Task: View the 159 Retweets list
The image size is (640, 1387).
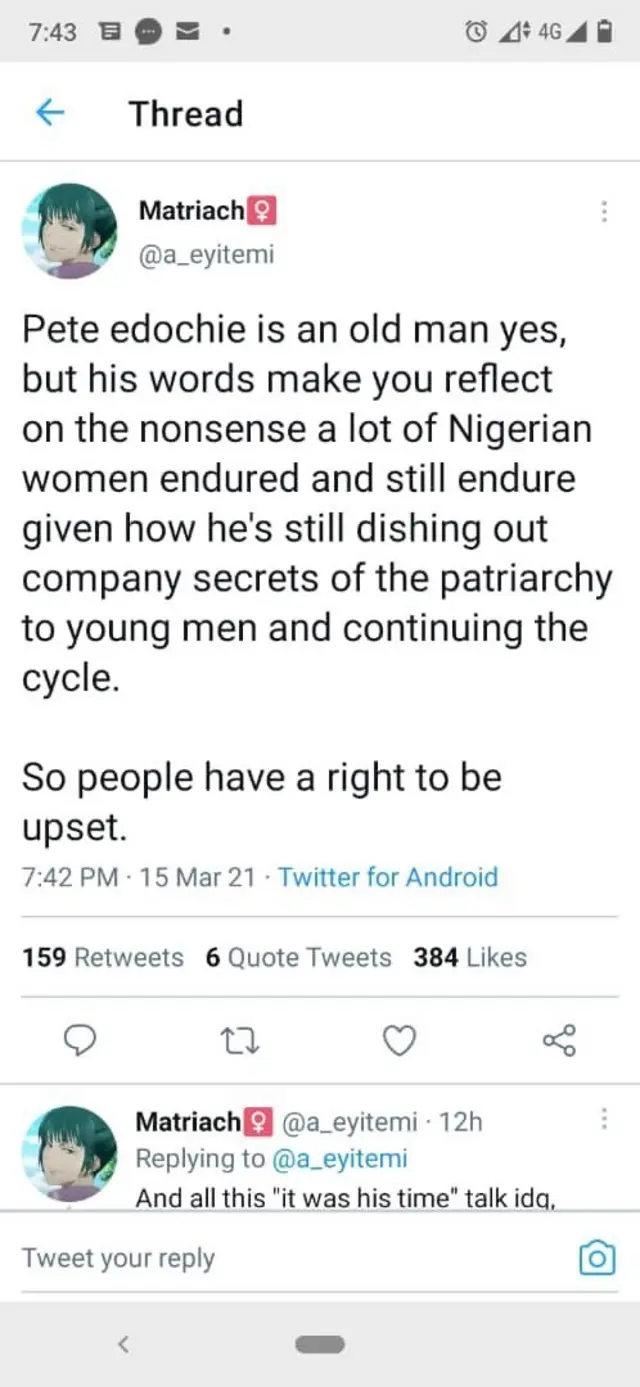Action: pyautogui.click(x=103, y=957)
